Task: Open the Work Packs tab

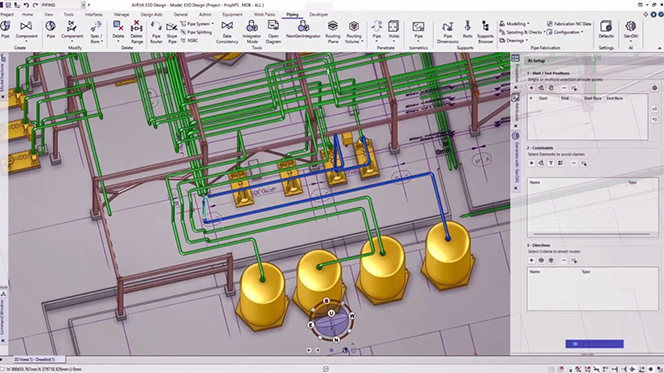Action: (264, 14)
